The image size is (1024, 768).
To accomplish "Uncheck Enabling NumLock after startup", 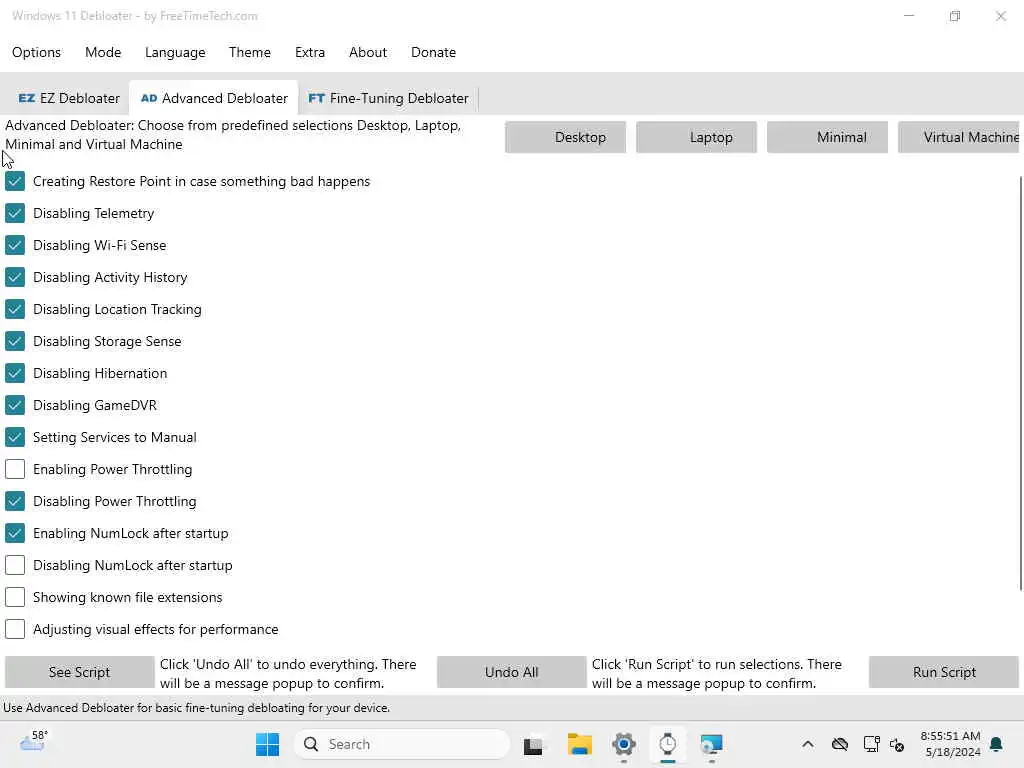I will 14,533.
